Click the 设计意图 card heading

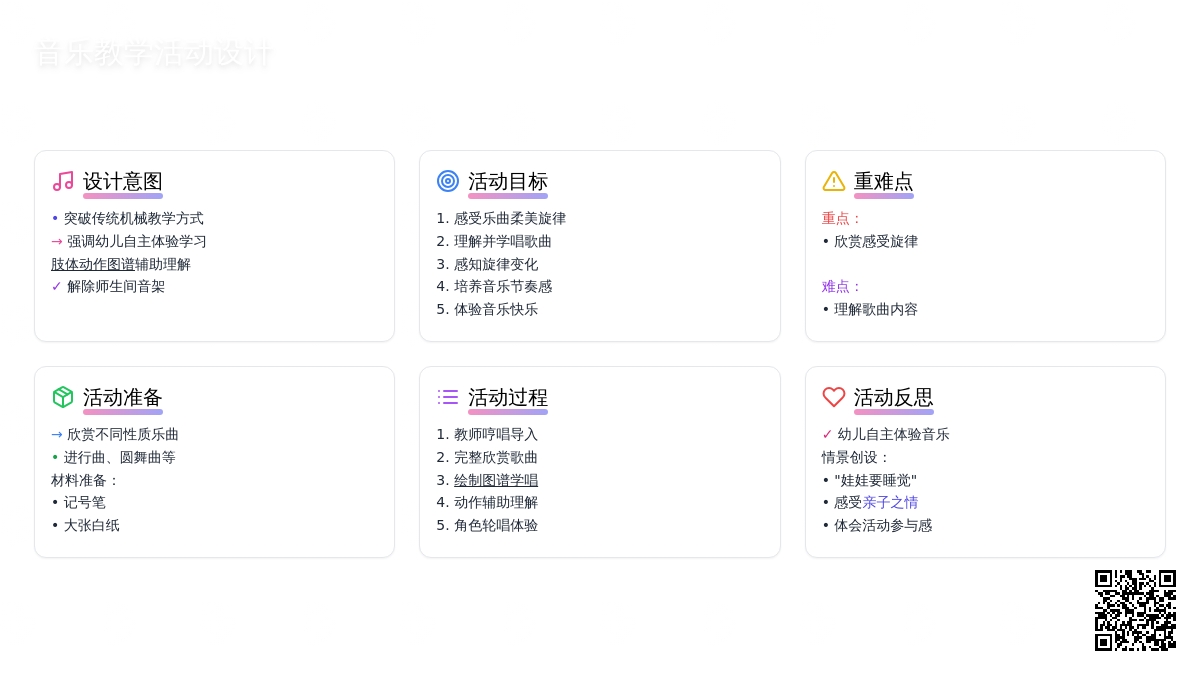click(x=123, y=182)
